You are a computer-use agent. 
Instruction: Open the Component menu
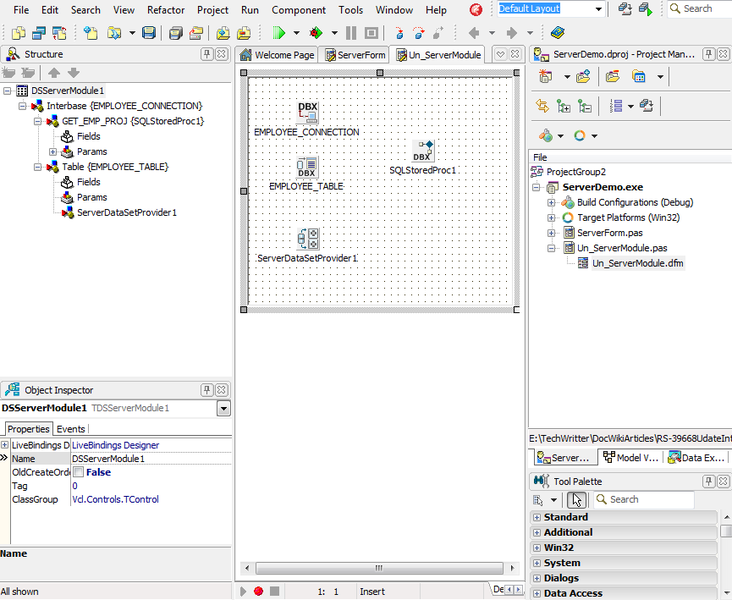pos(299,10)
